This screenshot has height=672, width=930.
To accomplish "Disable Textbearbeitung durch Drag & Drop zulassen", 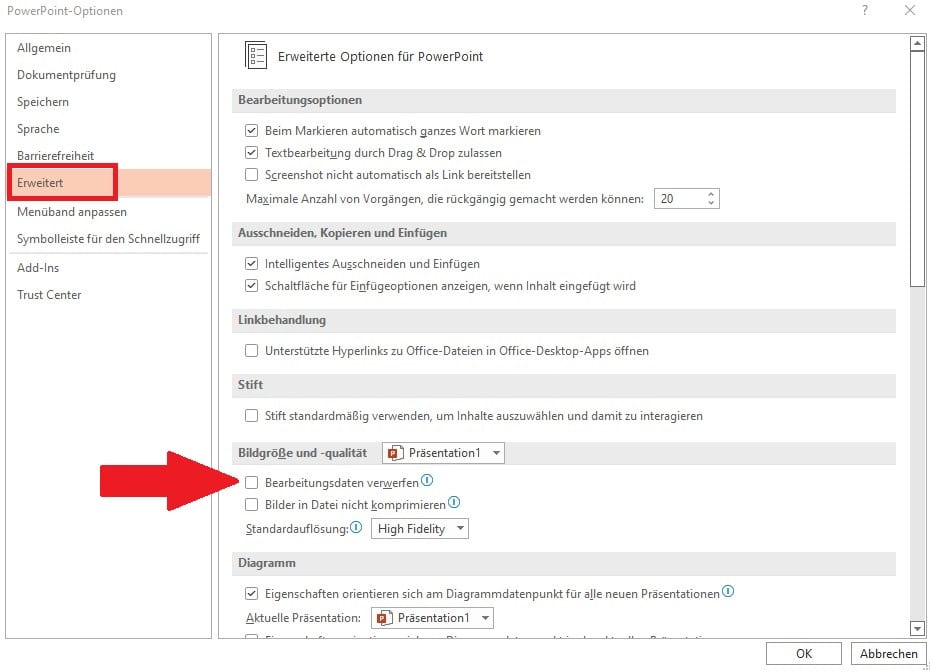I will [x=251, y=152].
